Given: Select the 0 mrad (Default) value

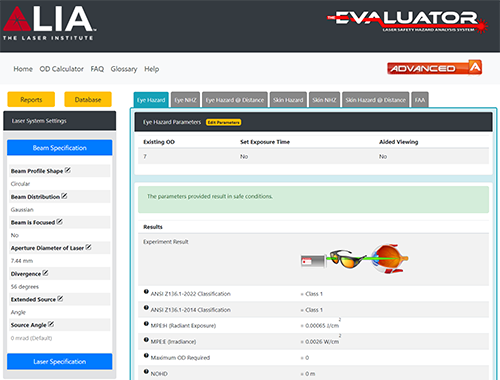Looking at the screenshot, I should (31, 338).
